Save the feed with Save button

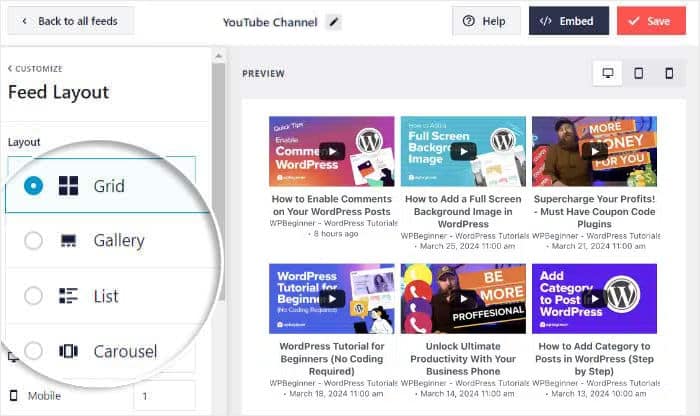pos(651,21)
